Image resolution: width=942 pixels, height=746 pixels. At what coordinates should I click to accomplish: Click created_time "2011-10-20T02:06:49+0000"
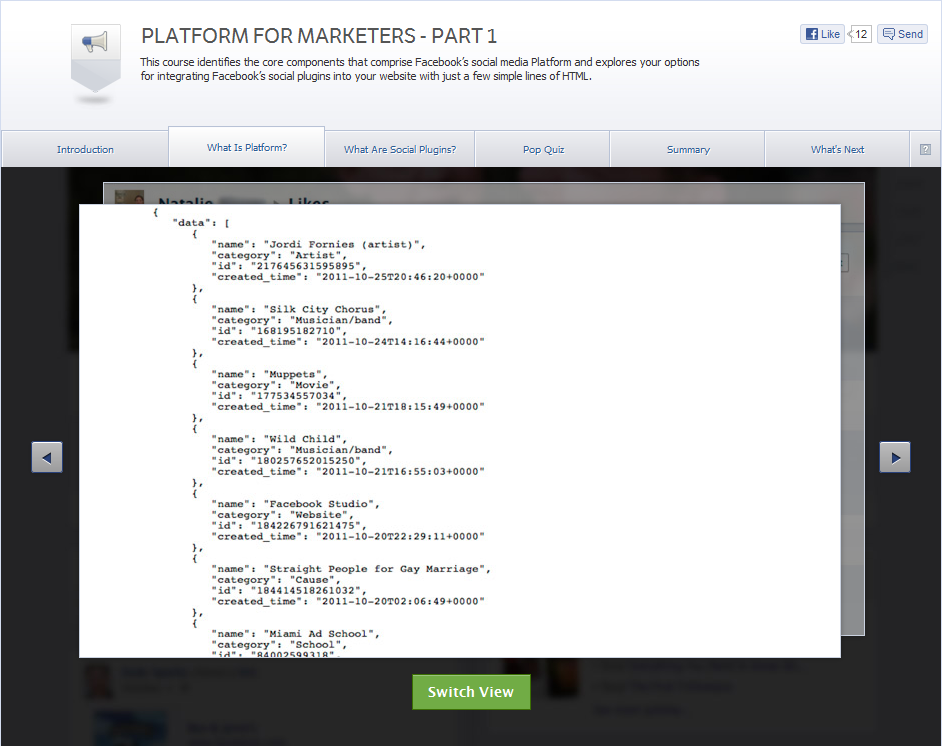348,601
